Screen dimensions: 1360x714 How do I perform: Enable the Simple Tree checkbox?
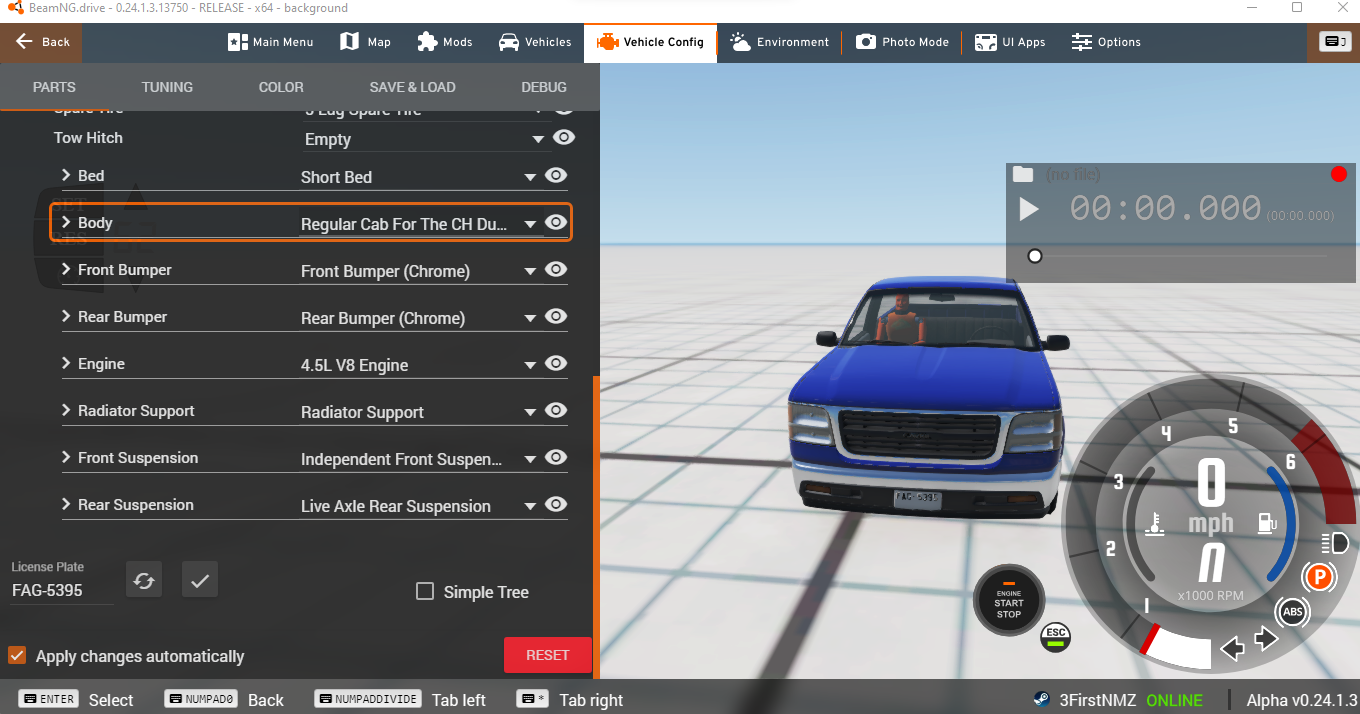click(425, 591)
